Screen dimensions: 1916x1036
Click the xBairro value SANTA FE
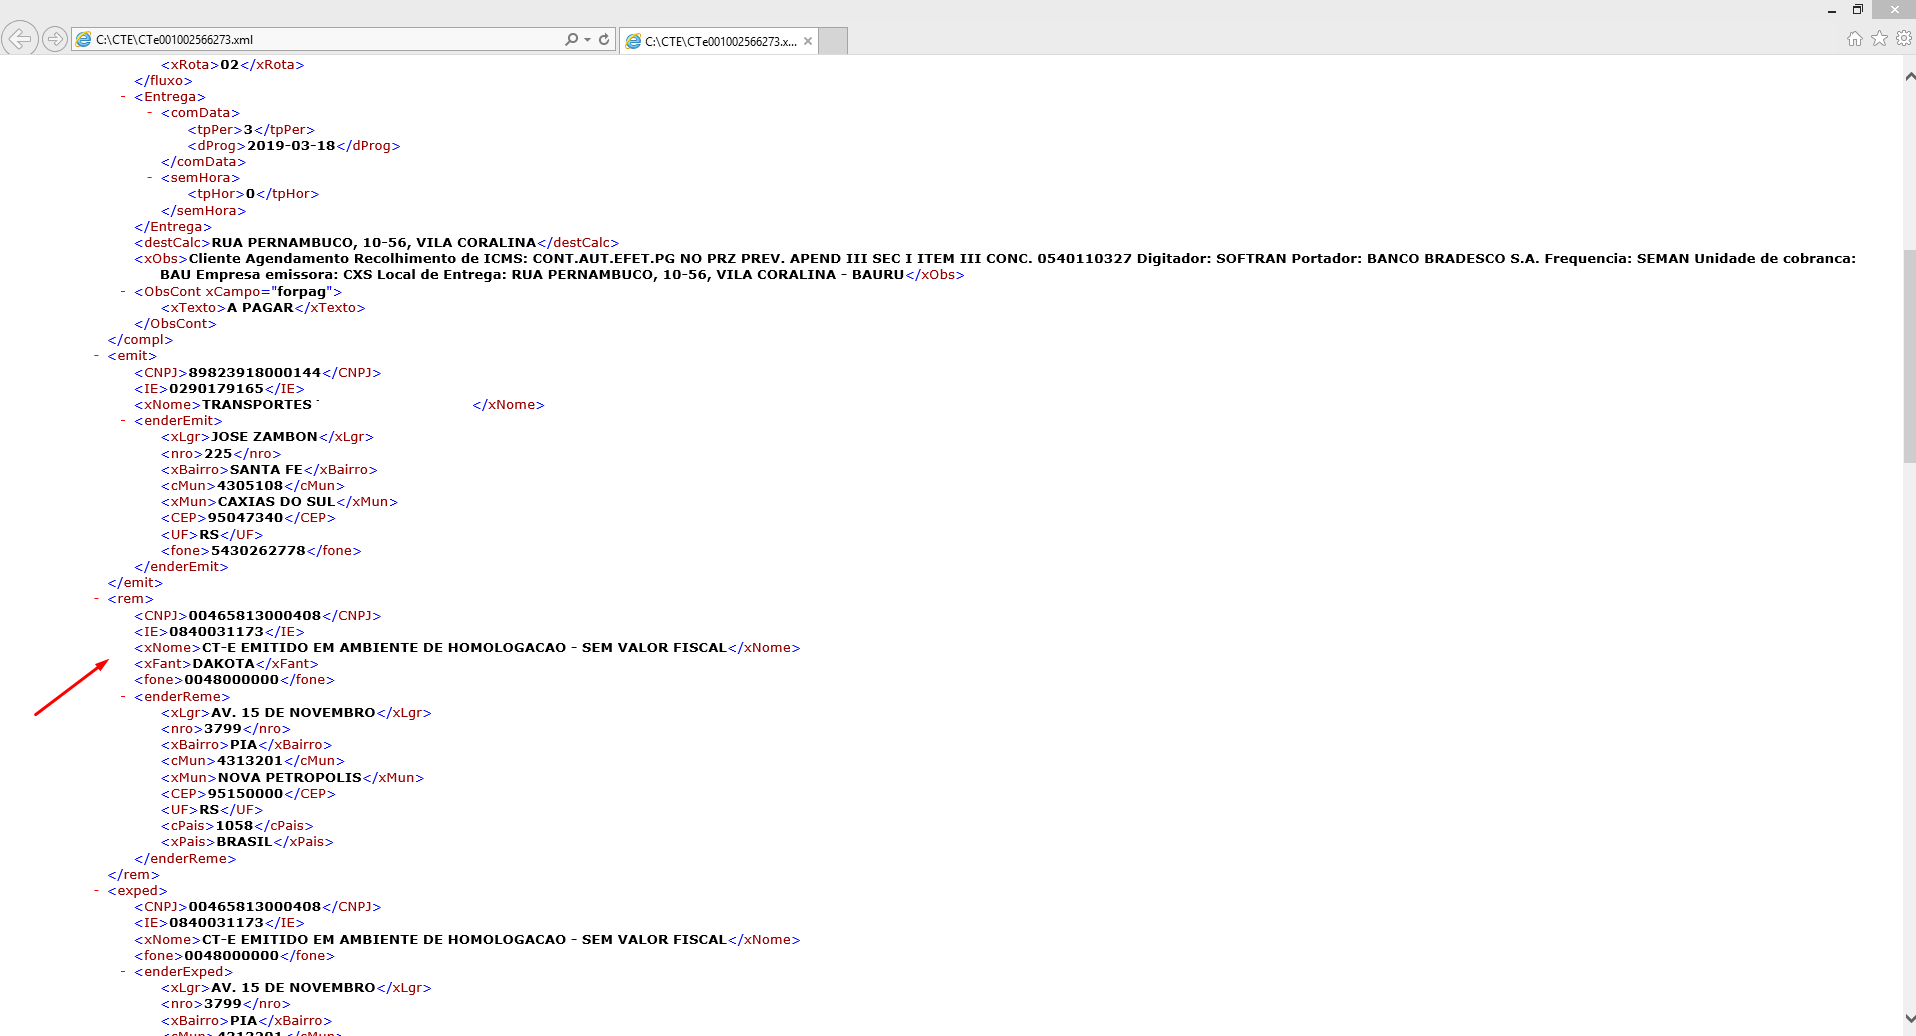point(266,470)
